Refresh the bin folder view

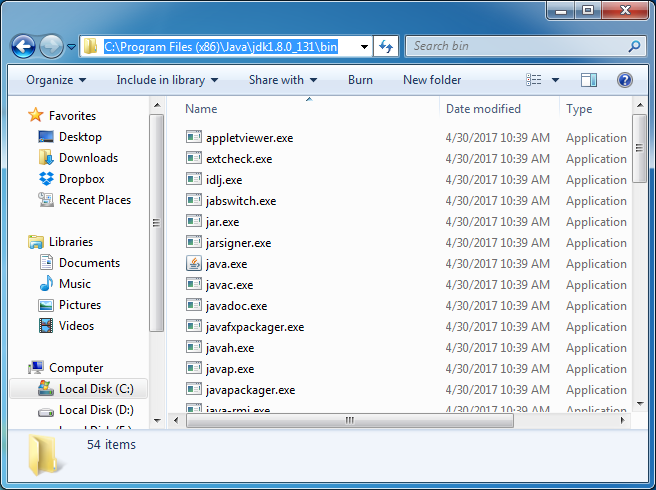click(386, 46)
